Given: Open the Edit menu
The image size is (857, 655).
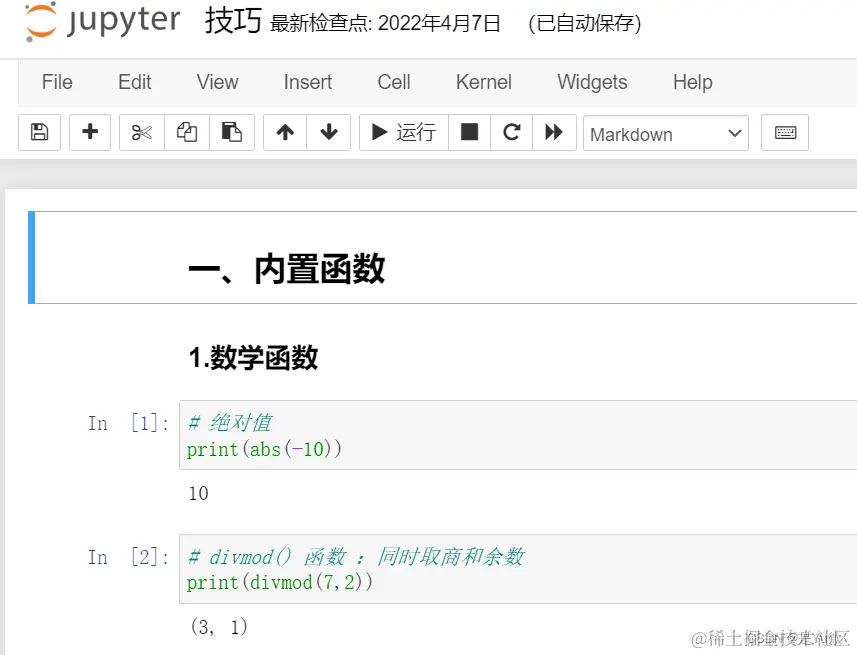Looking at the screenshot, I should pos(134,83).
